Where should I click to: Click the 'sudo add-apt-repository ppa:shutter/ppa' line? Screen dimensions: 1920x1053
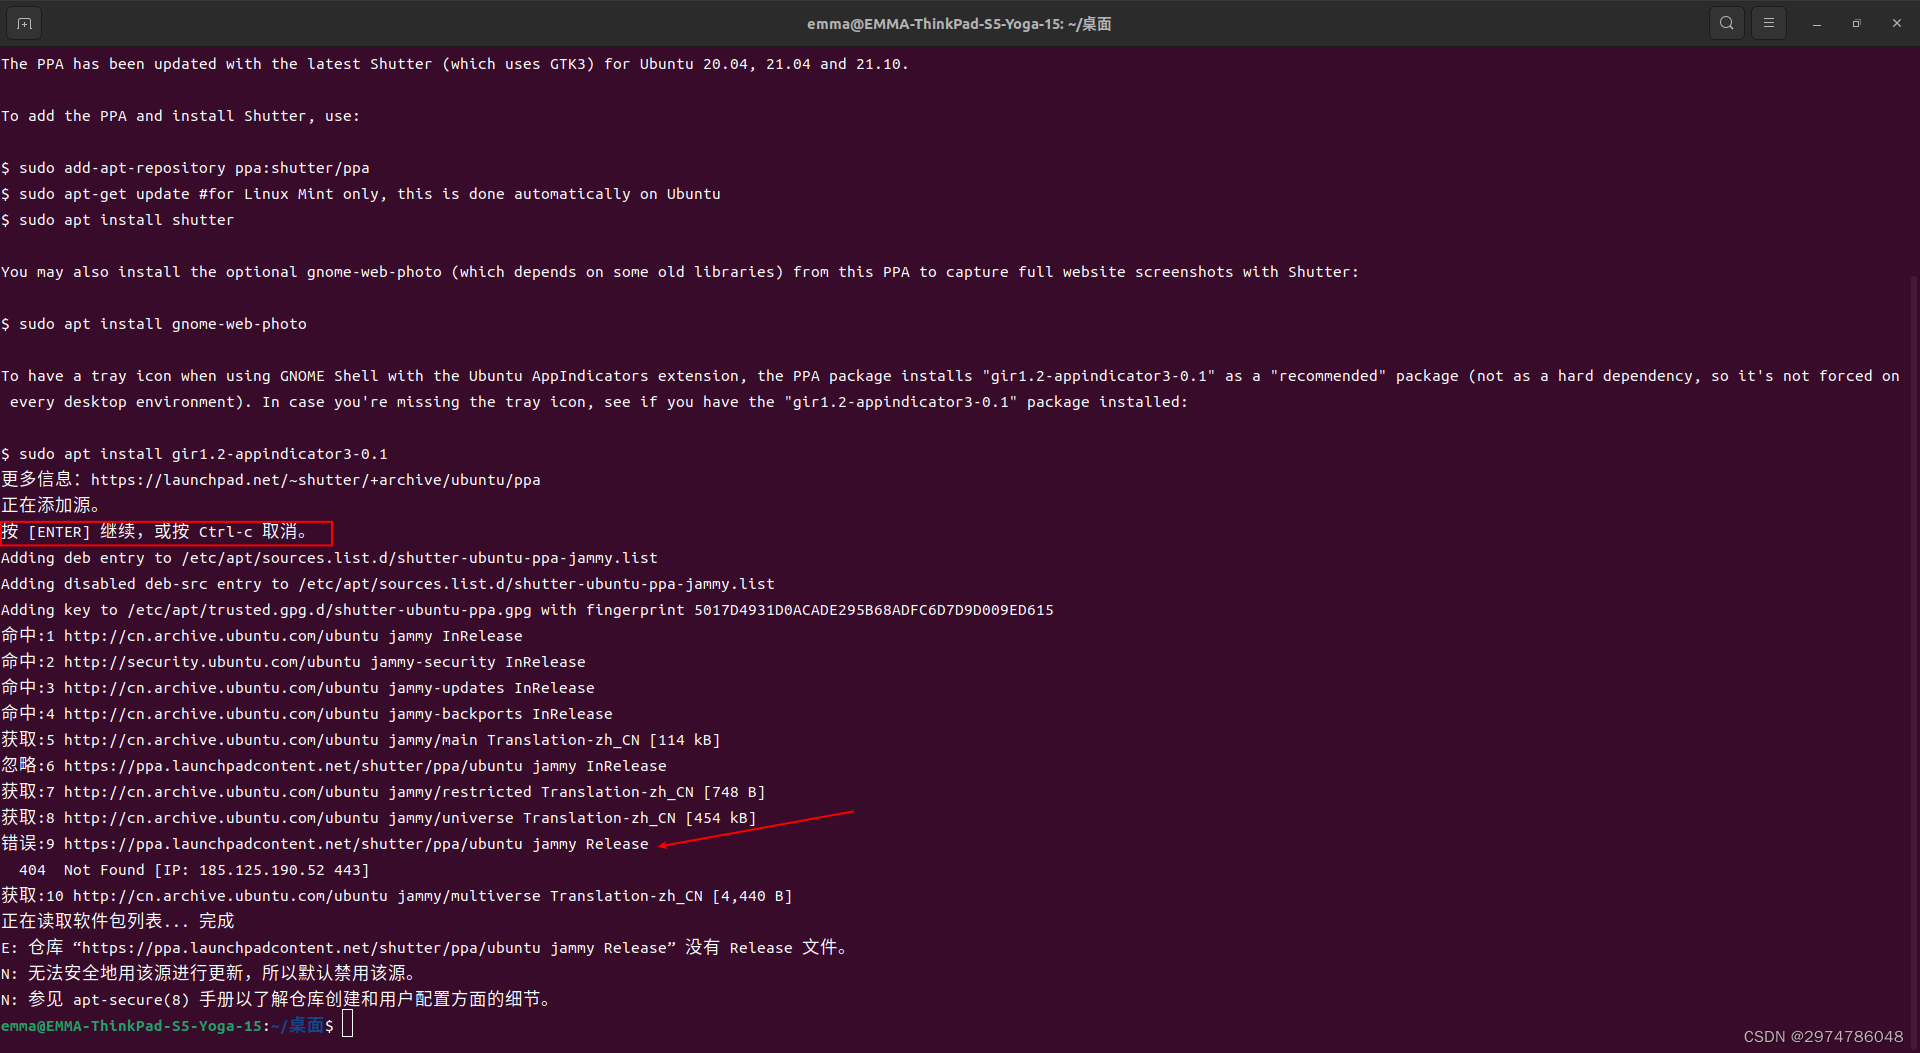185,168
